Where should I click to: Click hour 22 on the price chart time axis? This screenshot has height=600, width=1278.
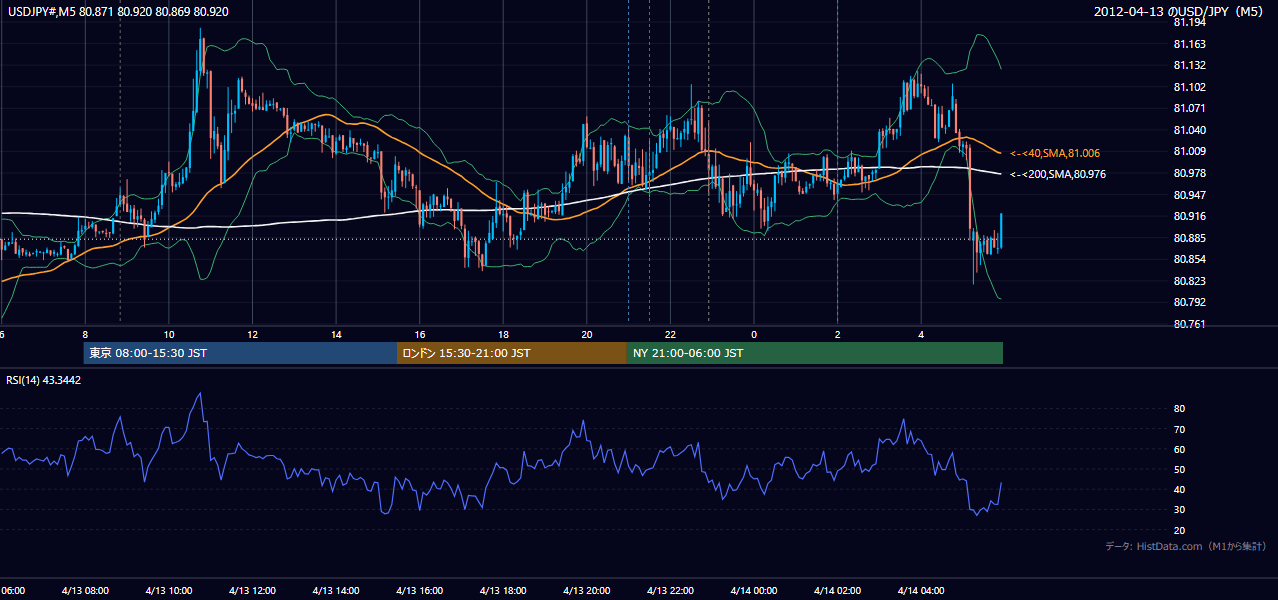click(x=671, y=335)
